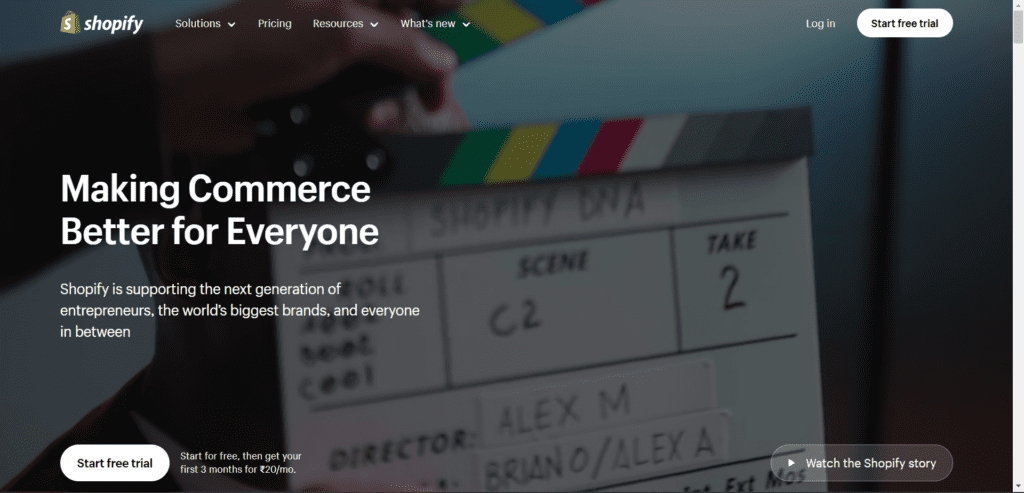
Task: Open the Watch the Shopify story button
Action: 861,463
